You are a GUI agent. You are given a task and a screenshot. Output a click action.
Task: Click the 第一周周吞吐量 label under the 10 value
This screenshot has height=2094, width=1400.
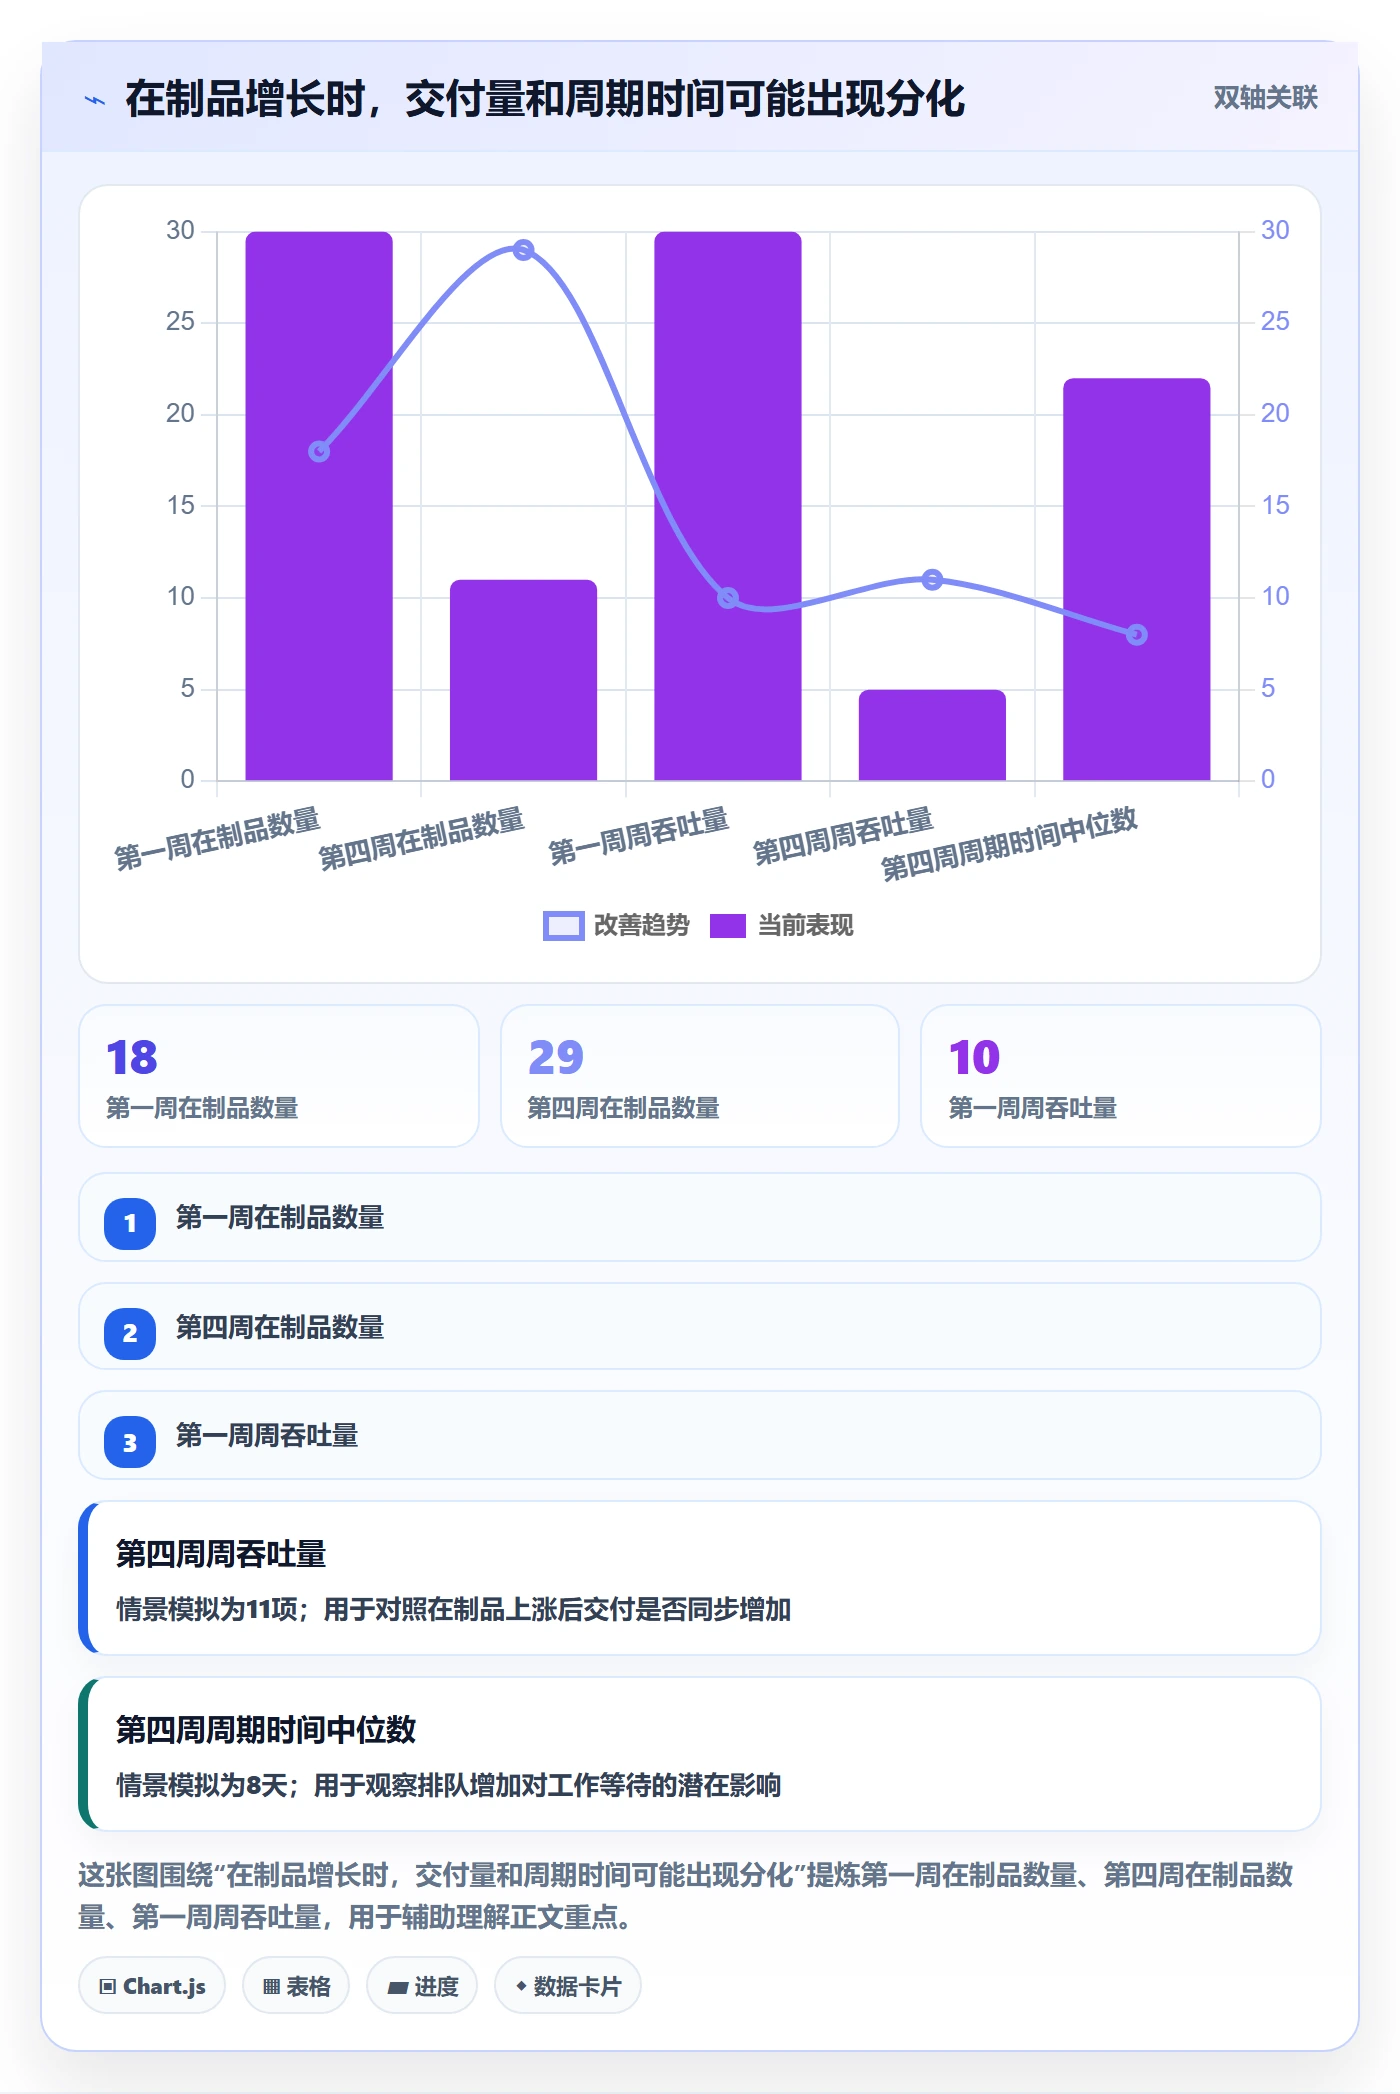click(x=1033, y=1108)
